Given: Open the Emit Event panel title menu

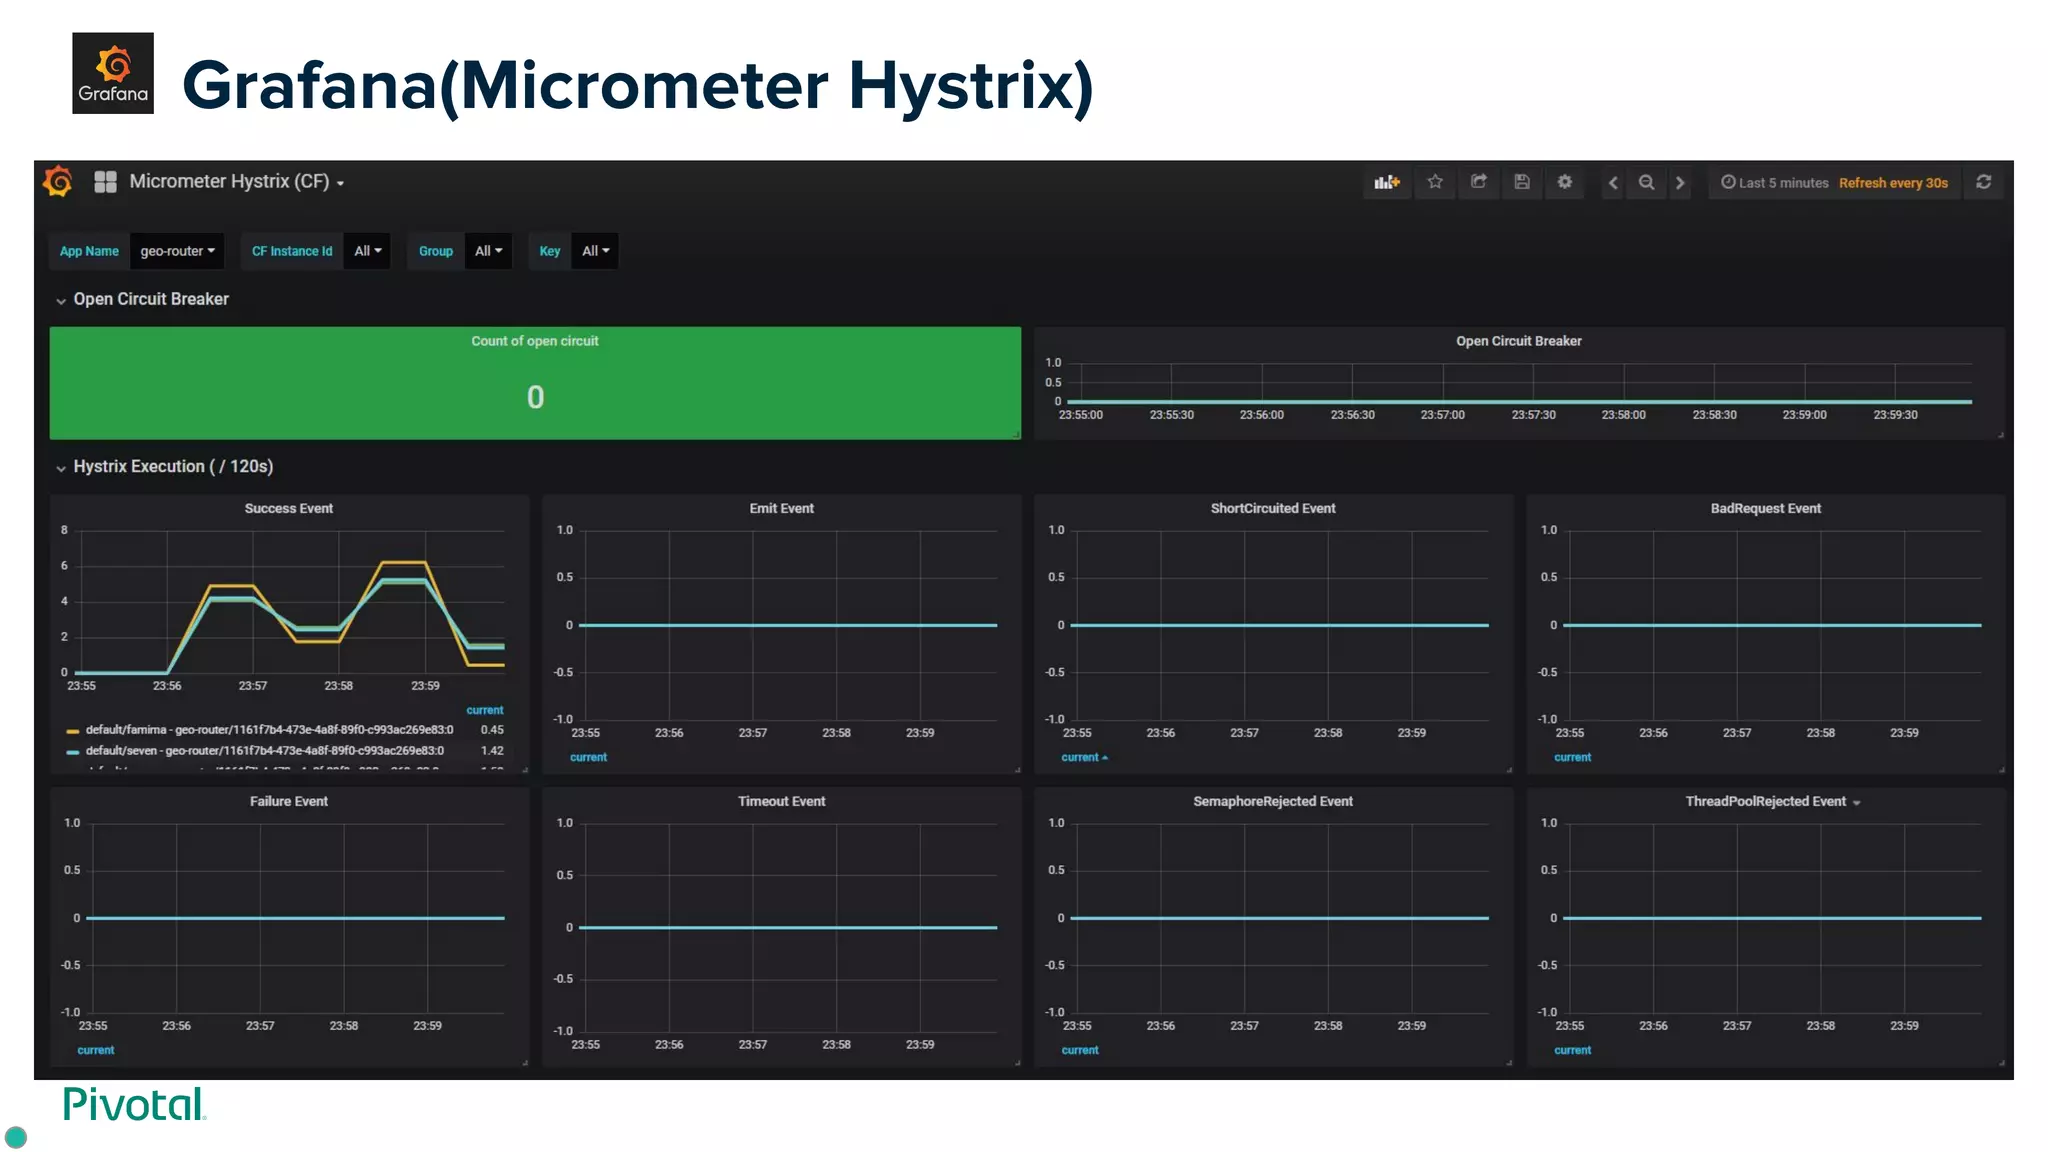Looking at the screenshot, I should click(781, 508).
